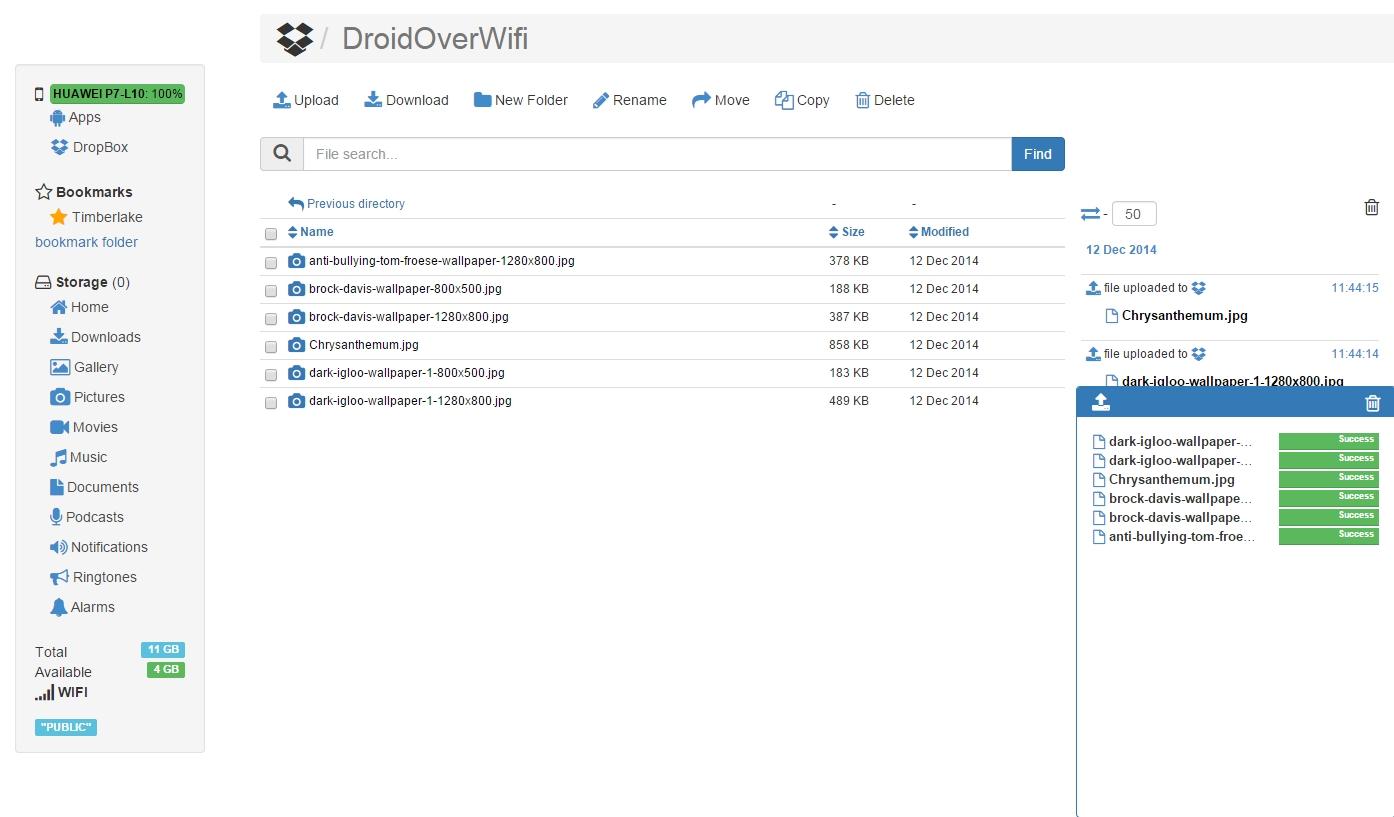Click the "PUBLIC" badge
This screenshot has width=1394, height=817.
(66, 727)
